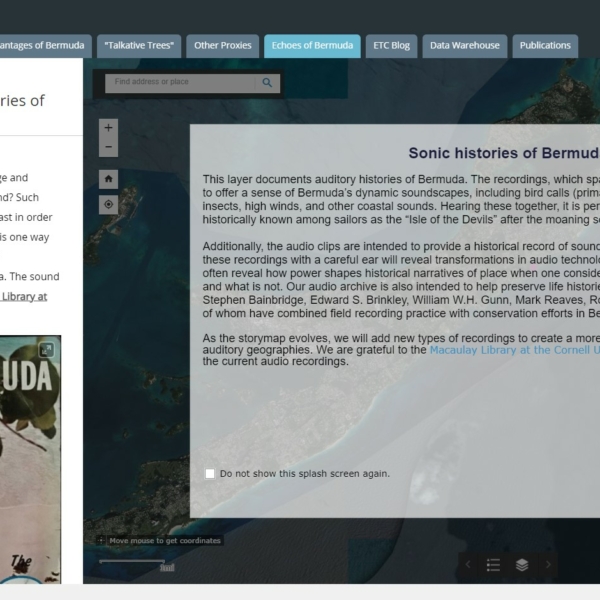Find my location on map

tap(109, 204)
